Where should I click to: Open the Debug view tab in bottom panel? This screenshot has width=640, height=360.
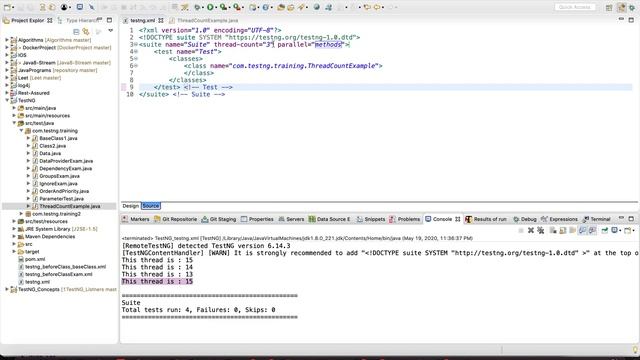[524, 219]
